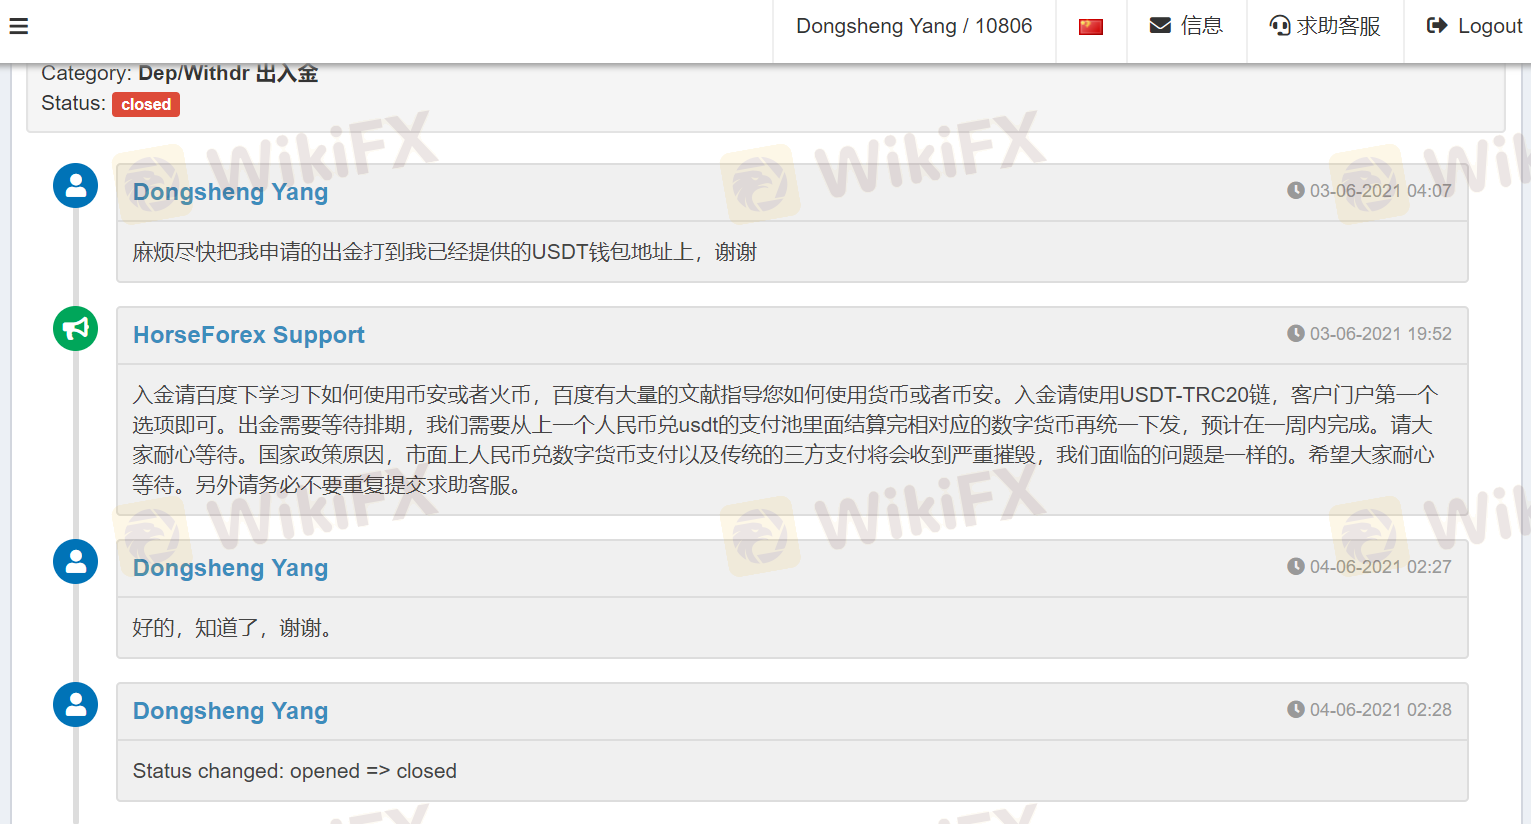Click the Status changed: opened => closed text
This screenshot has height=824, width=1531.
295,771
